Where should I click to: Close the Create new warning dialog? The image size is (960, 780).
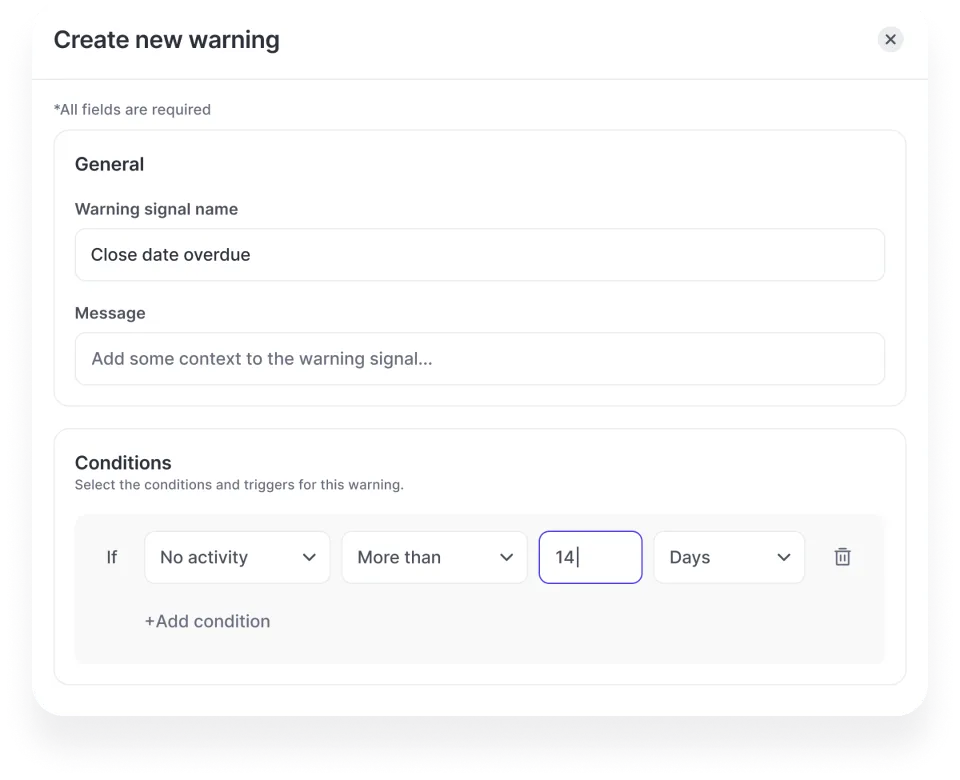[890, 39]
